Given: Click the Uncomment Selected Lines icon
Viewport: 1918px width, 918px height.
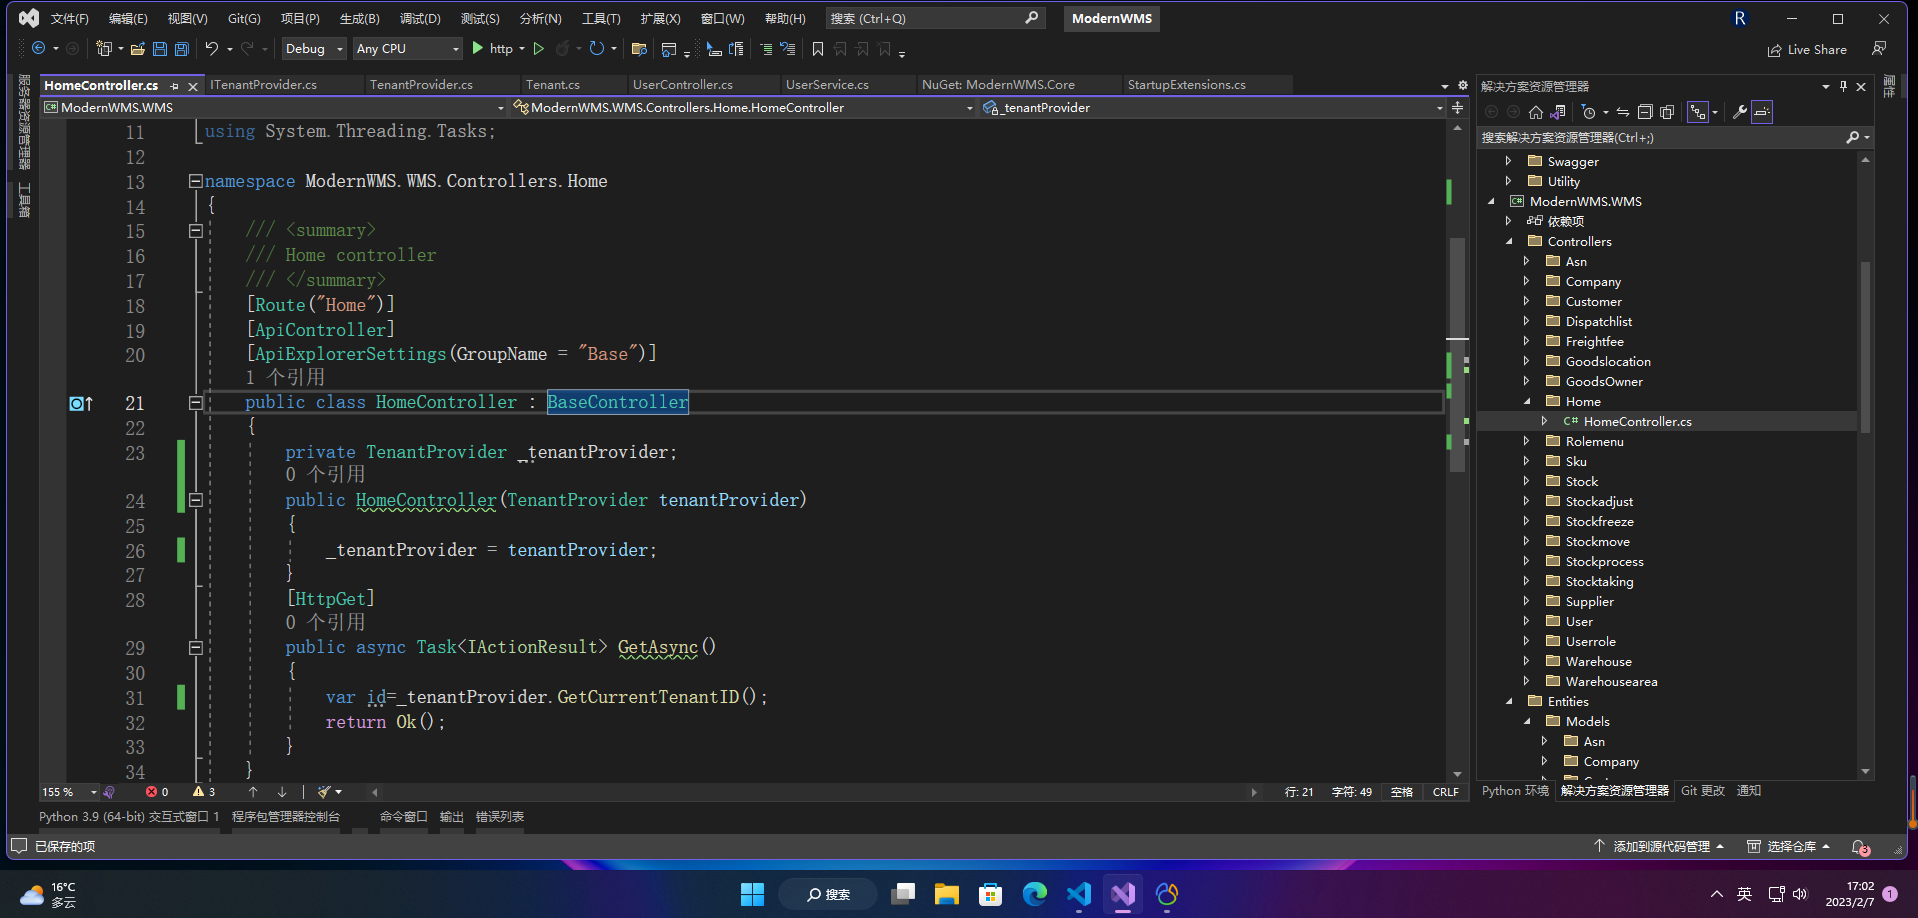Looking at the screenshot, I should tap(788, 49).
